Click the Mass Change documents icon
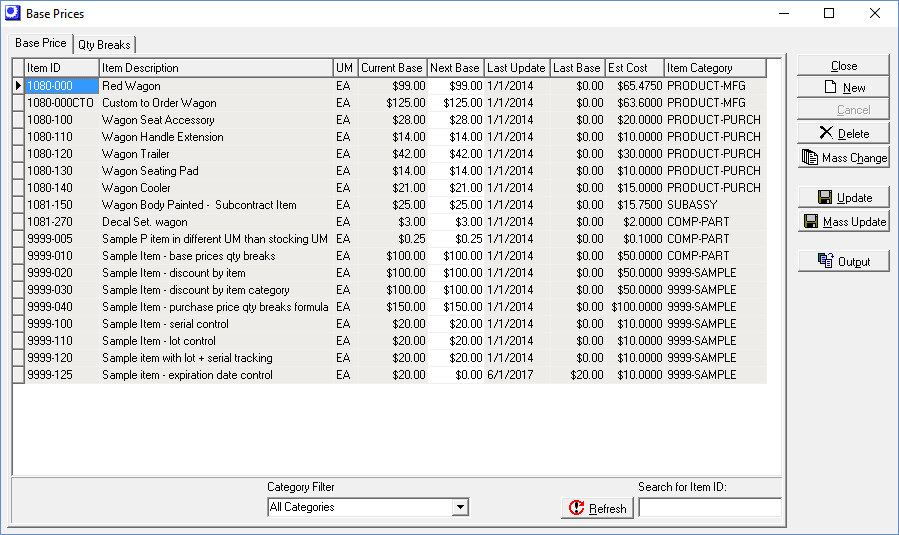 click(810, 157)
